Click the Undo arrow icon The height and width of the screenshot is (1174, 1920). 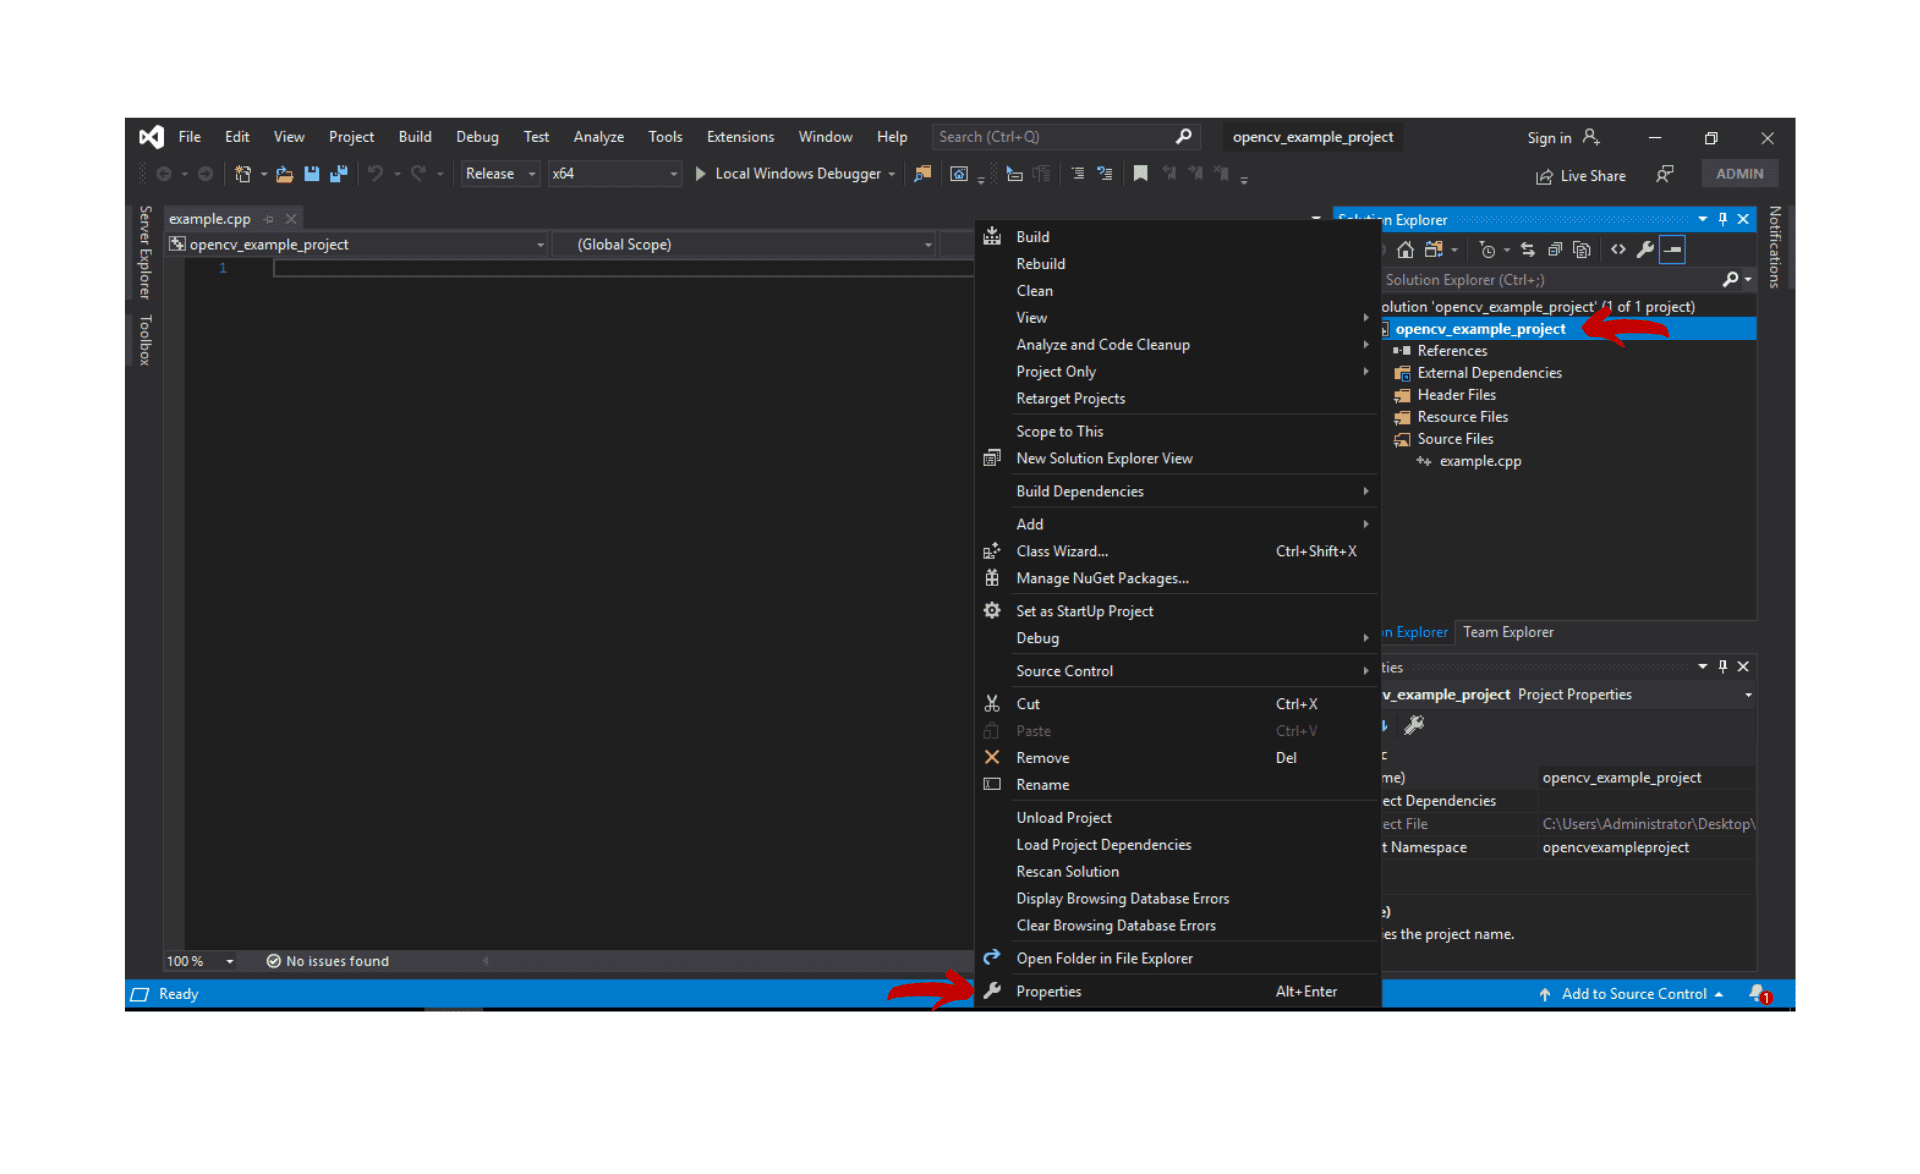[375, 174]
